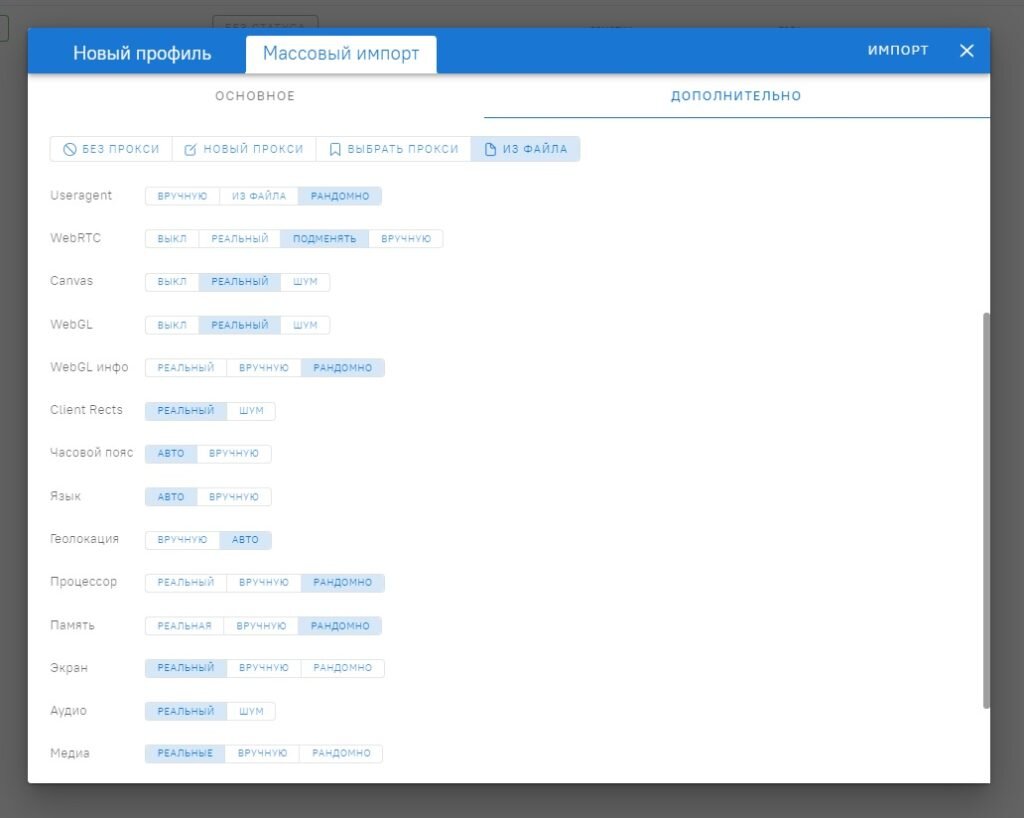Select the Дополнительно section tab
The image size is (1024, 818).
point(736,96)
